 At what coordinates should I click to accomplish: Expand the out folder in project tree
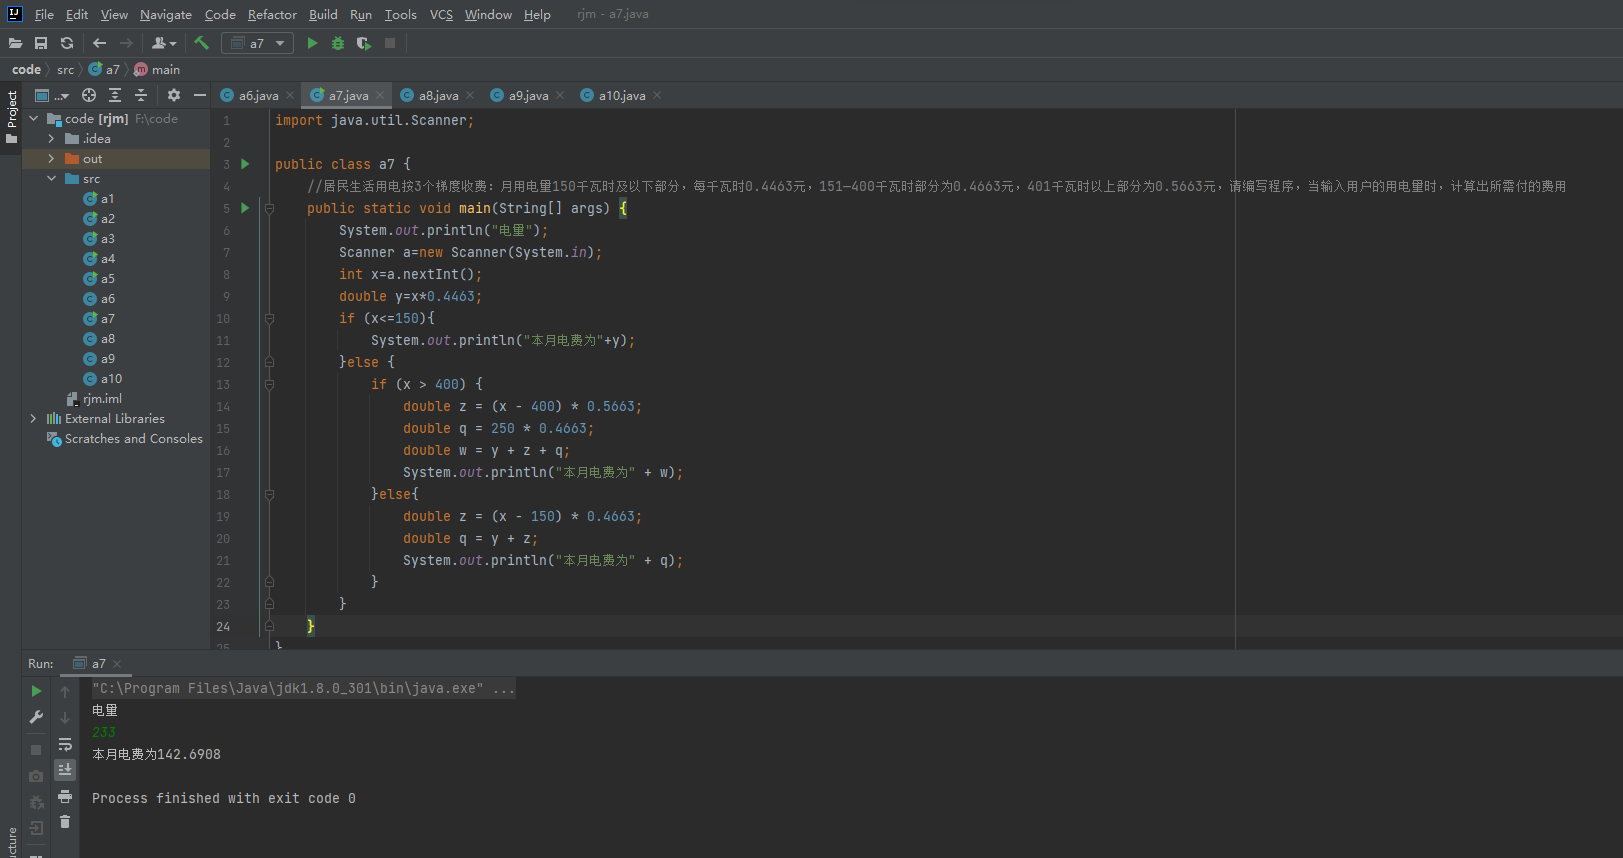coord(51,159)
